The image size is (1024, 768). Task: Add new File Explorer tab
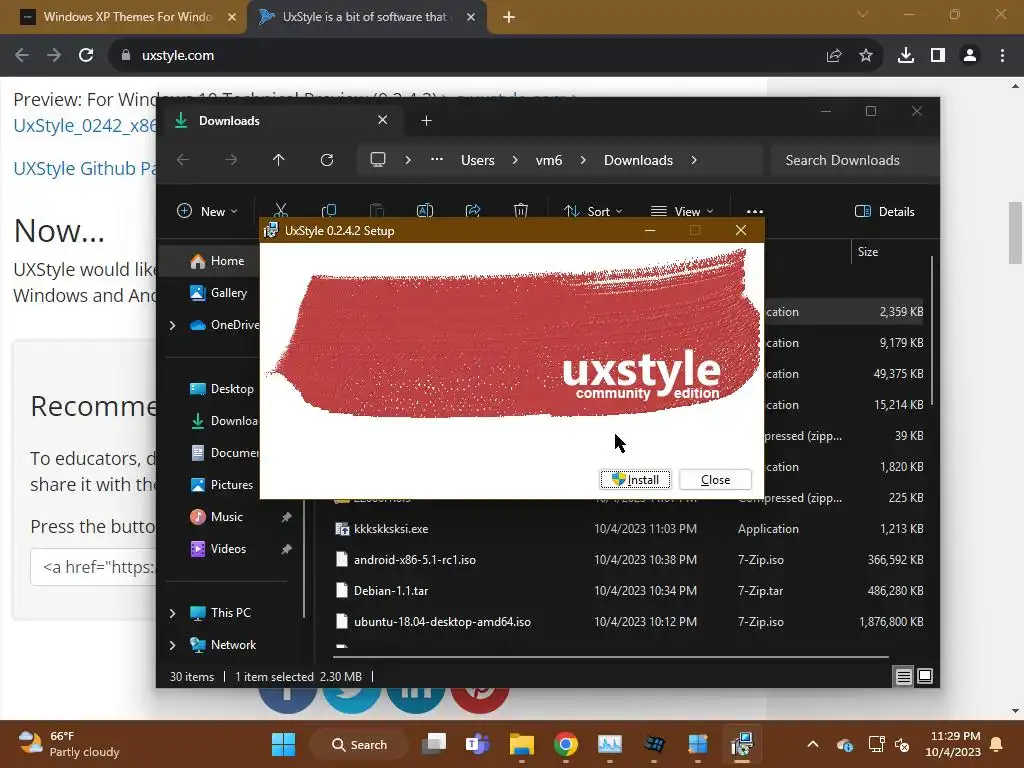click(x=426, y=121)
